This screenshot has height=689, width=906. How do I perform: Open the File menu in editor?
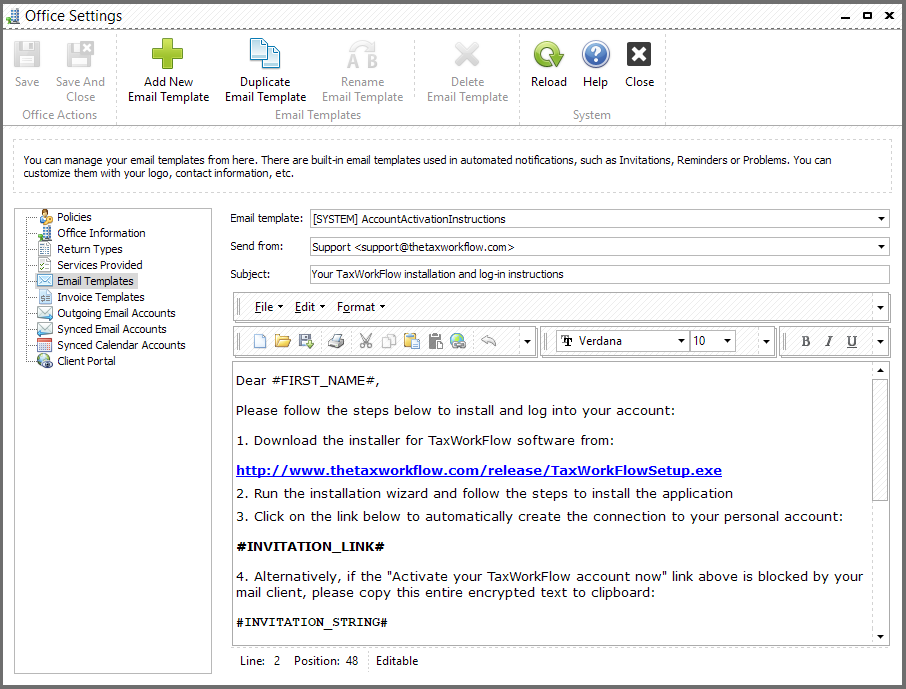[x=269, y=307]
